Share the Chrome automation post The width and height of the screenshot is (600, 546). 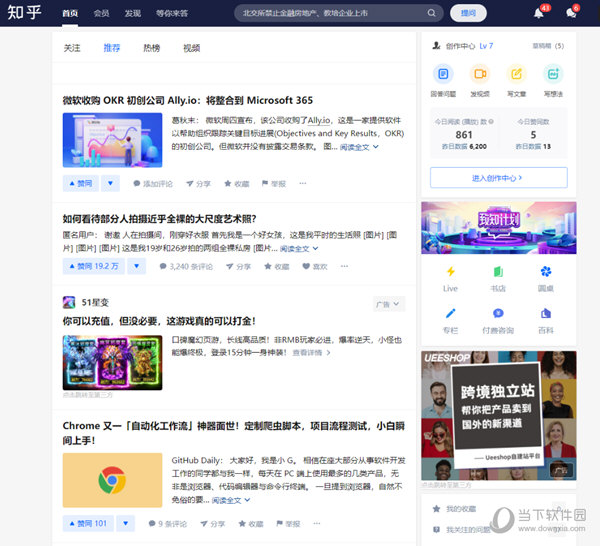(x=212, y=523)
